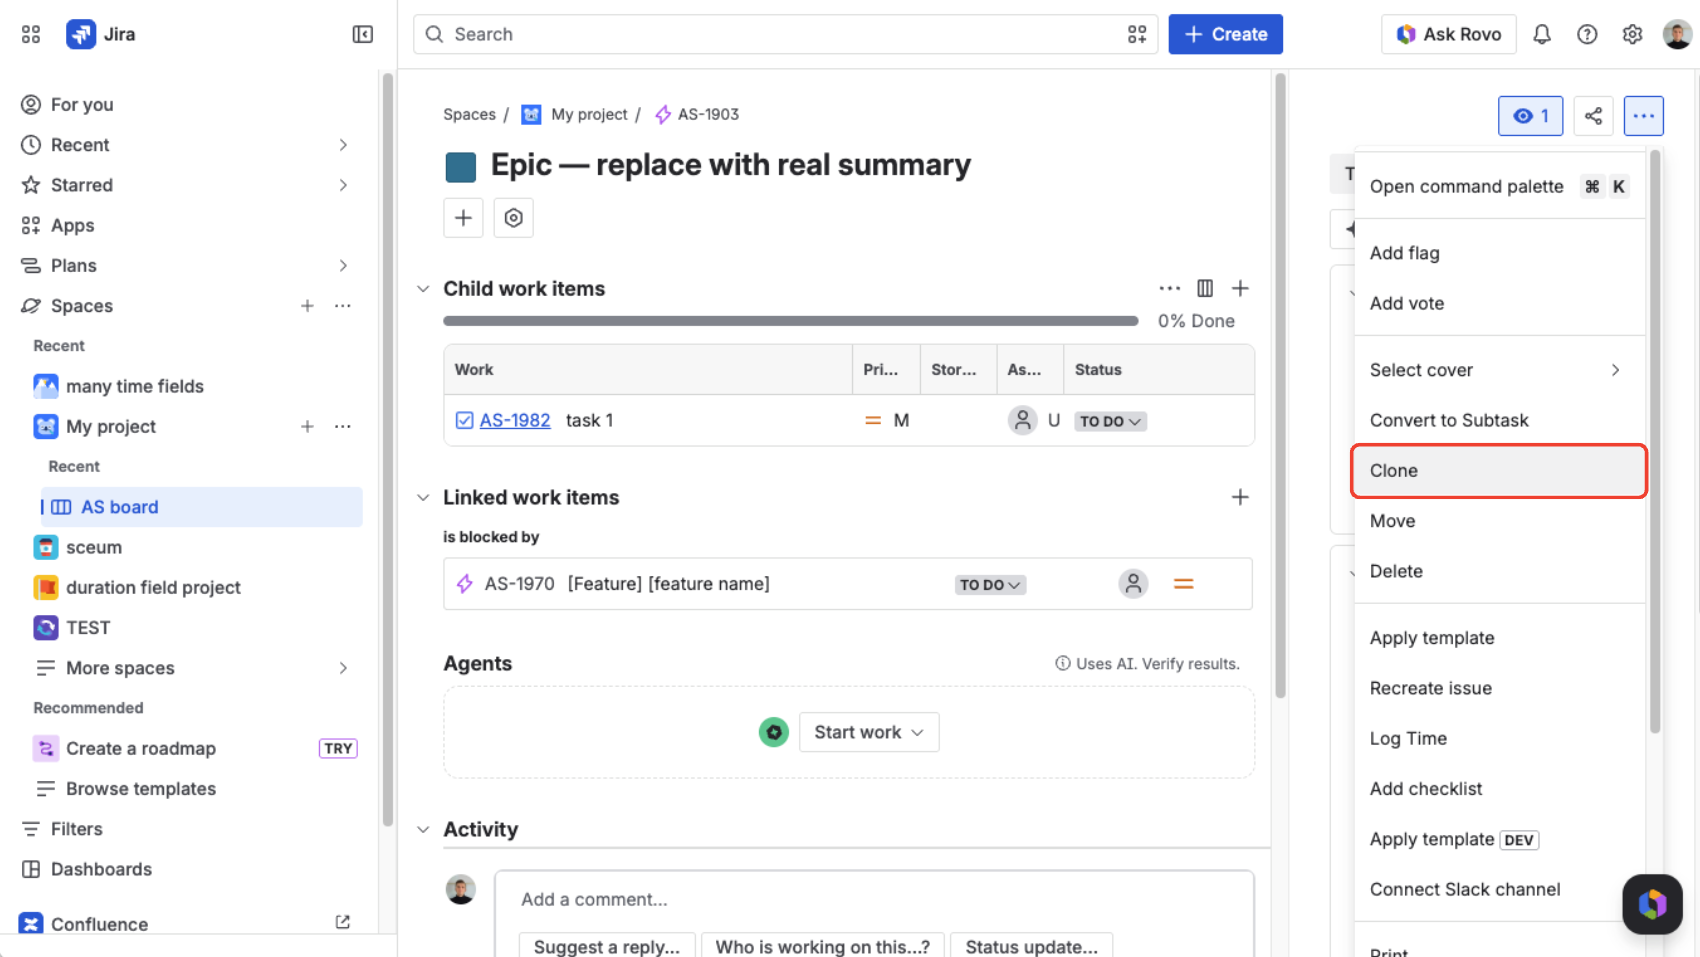The image size is (1700, 957).
Task: Collapse the Child work items section
Action: point(423,289)
